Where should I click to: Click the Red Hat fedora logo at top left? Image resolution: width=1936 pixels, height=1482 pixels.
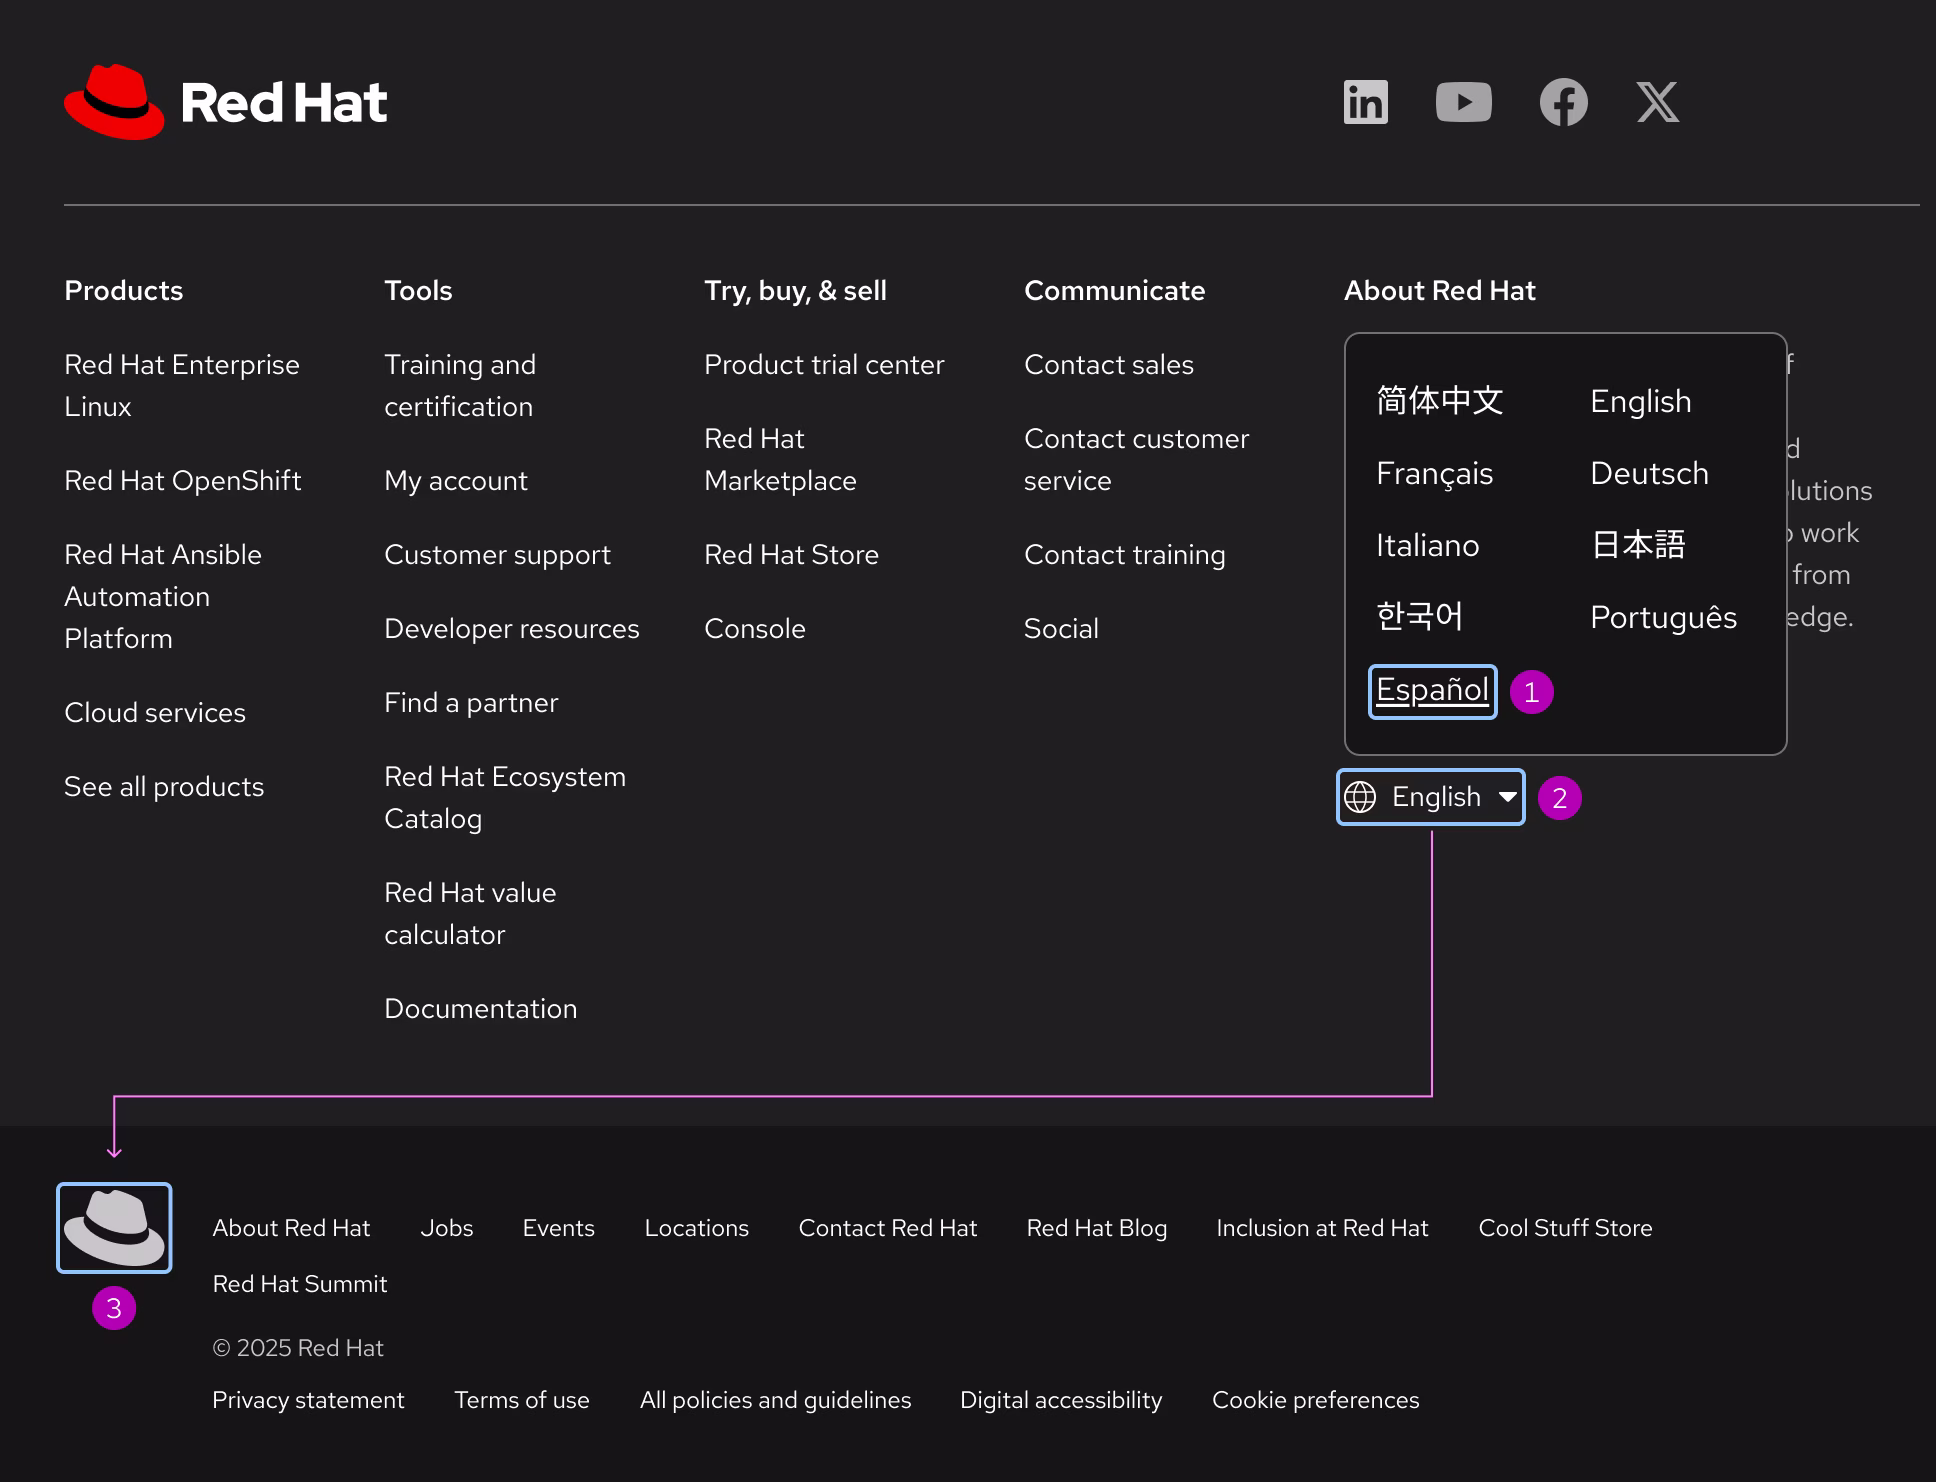click(113, 101)
